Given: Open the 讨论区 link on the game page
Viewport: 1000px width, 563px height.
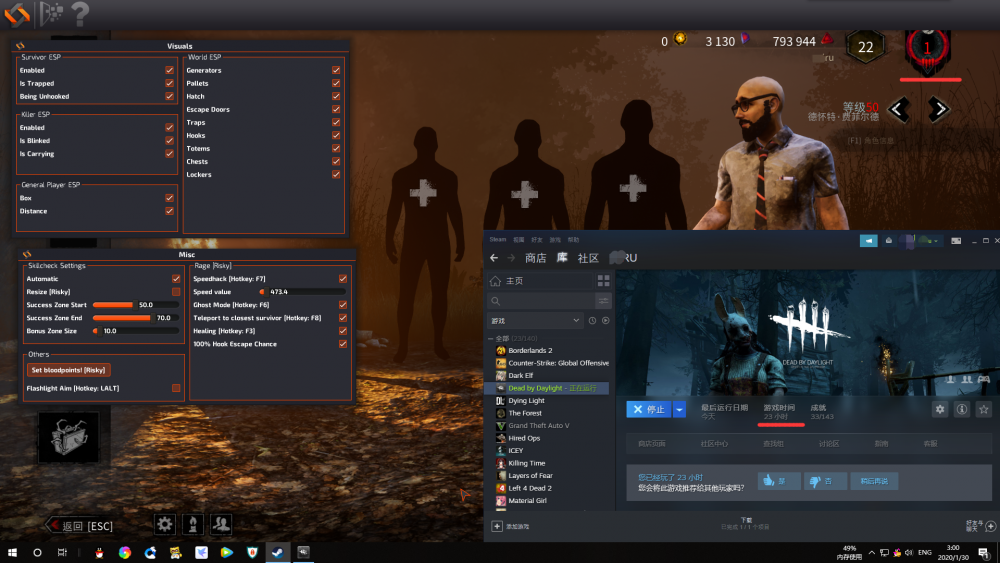Looking at the screenshot, I should pos(828,444).
